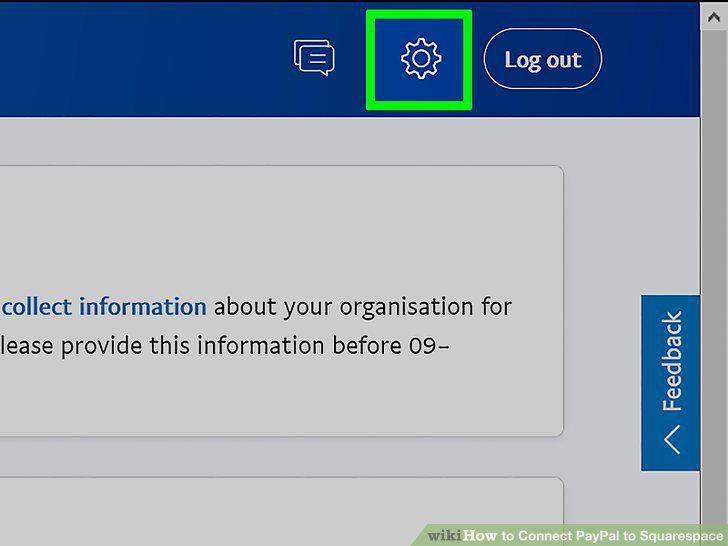The height and width of the screenshot is (546, 728).
Task: Open the messages chat bubble icon
Action: click(x=314, y=58)
